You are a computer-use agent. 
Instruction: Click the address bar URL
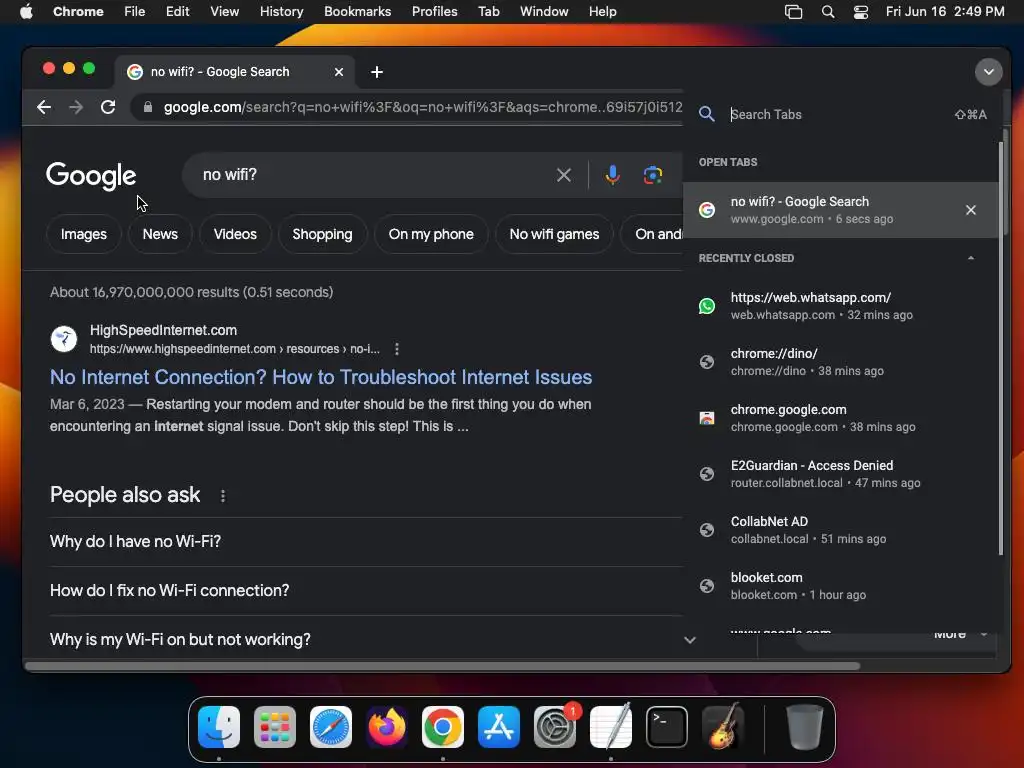pos(423,107)
